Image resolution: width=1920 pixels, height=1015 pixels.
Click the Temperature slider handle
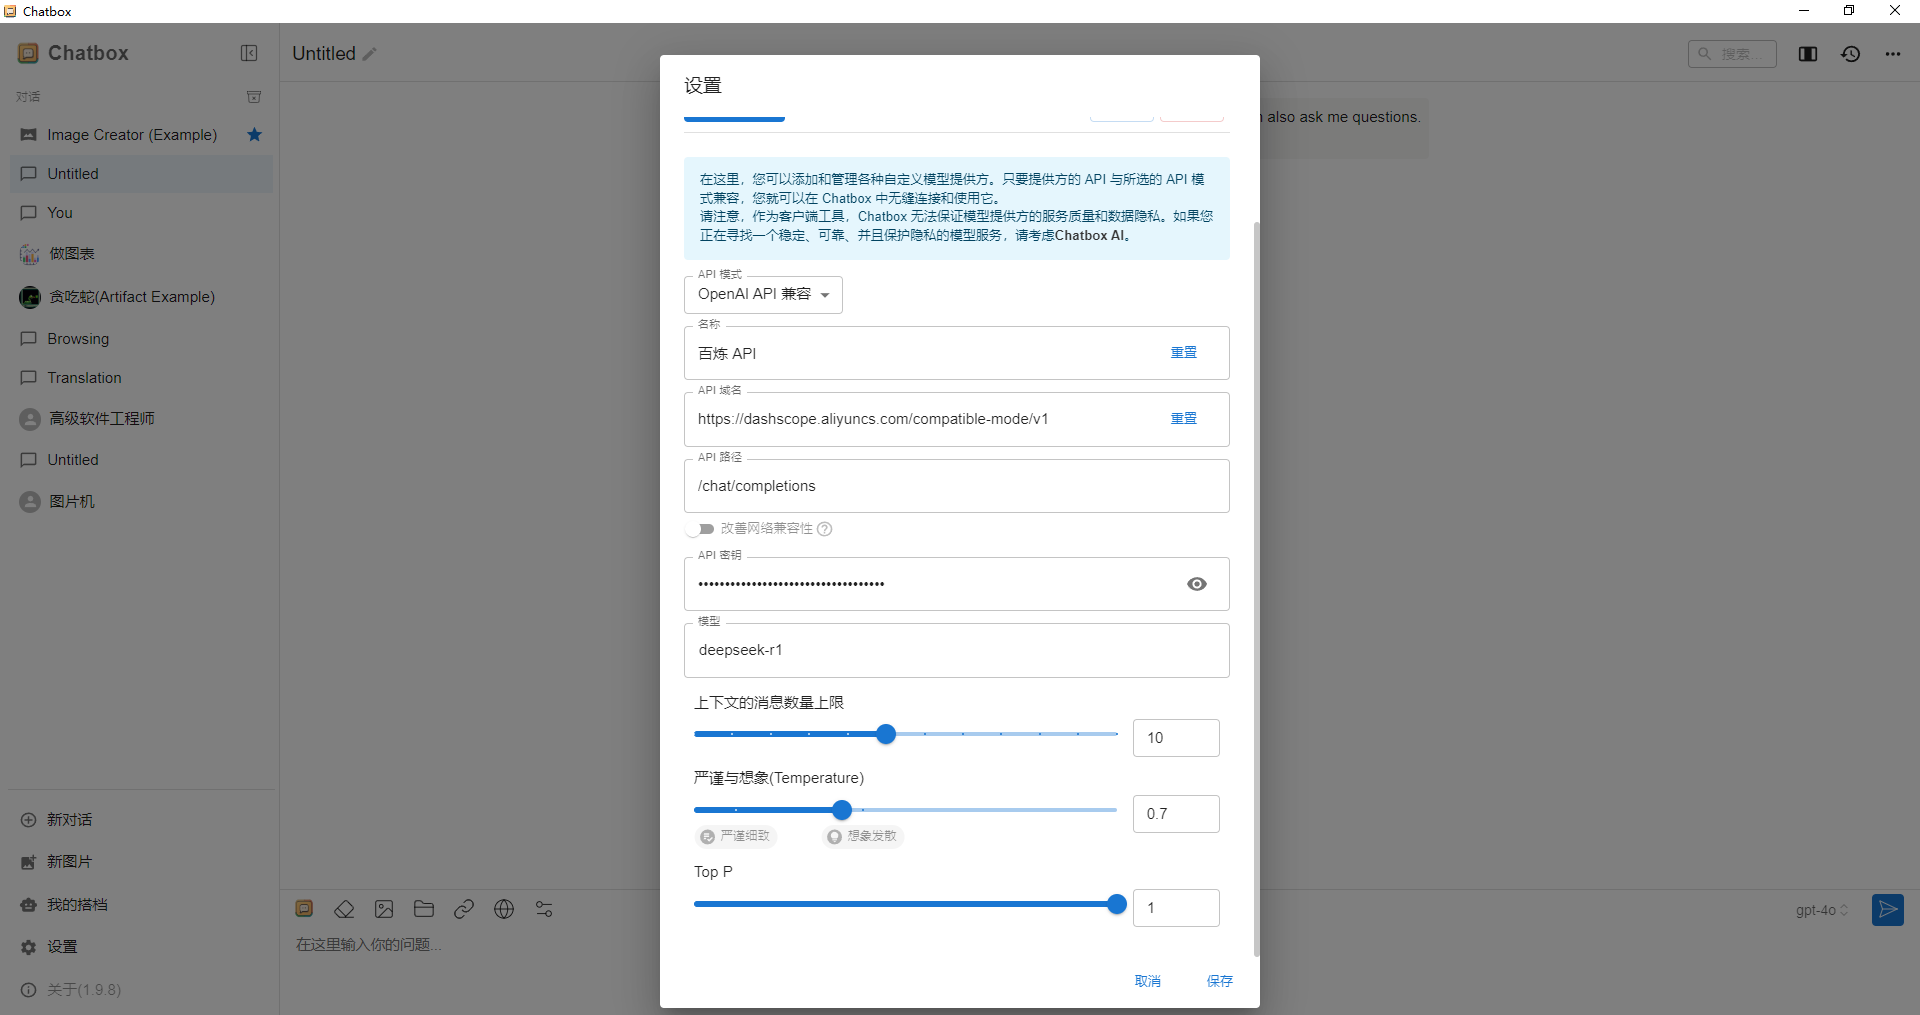click(842, 810)
